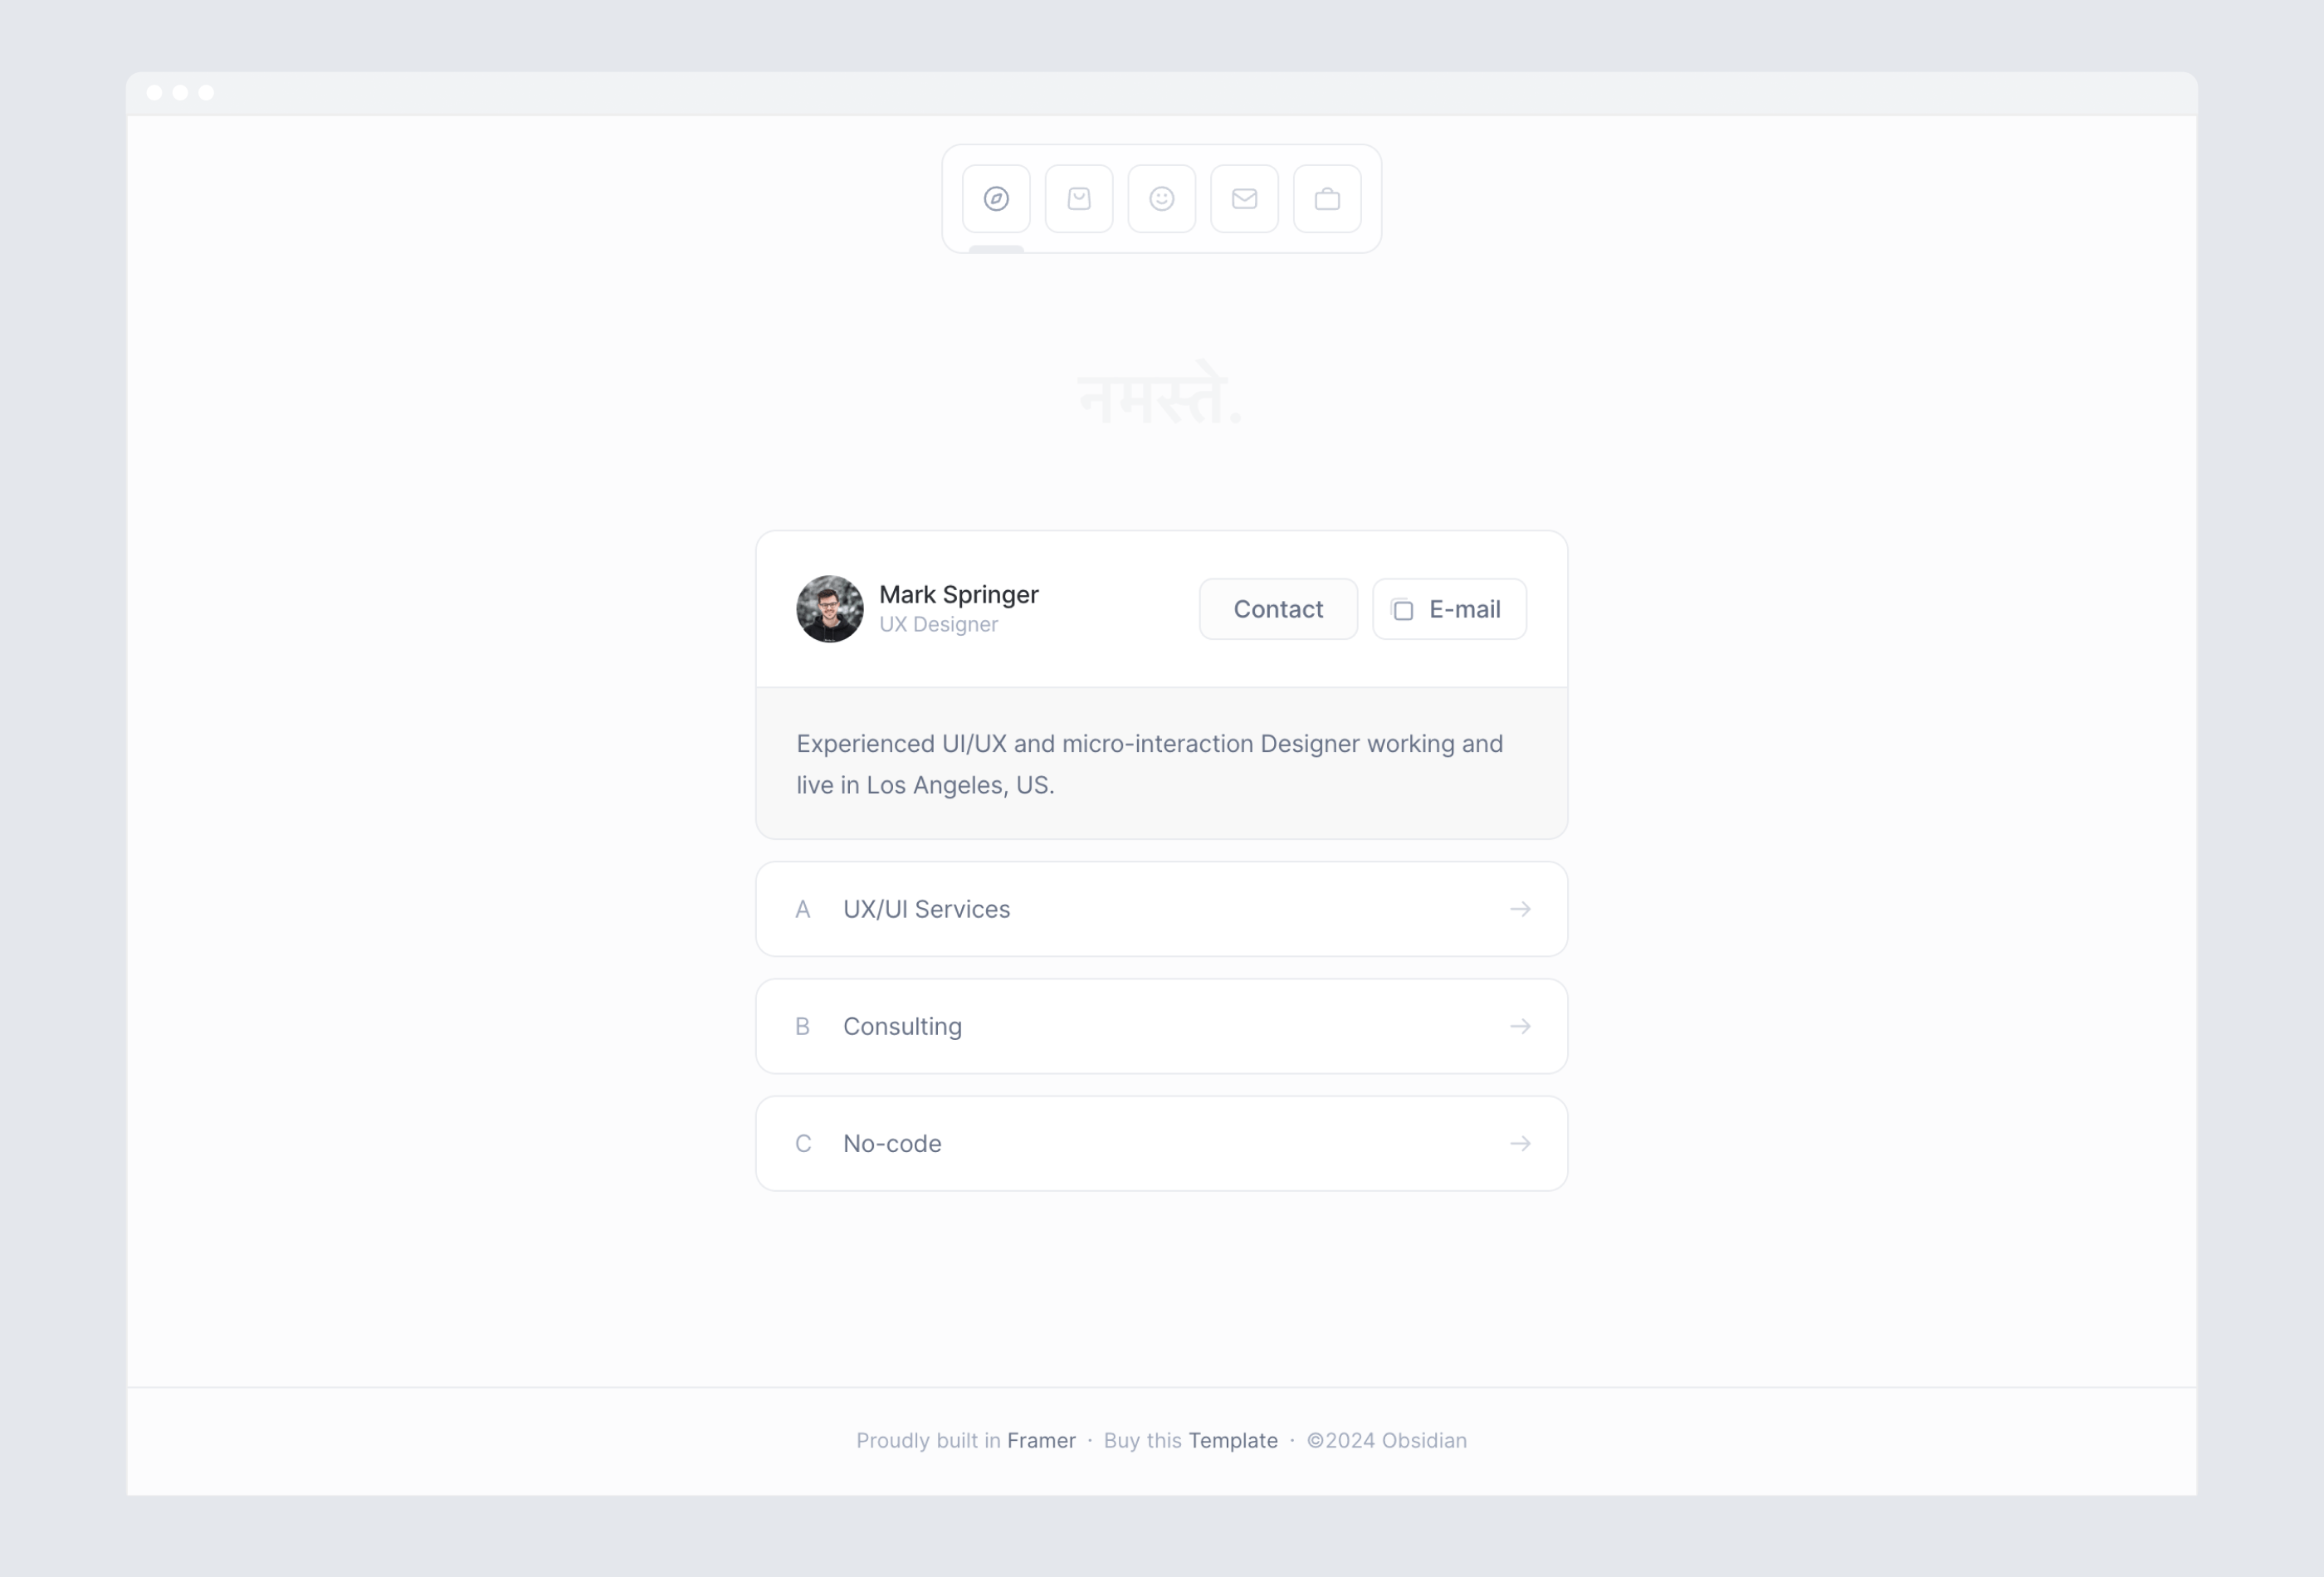The image size is (2324, 1577).
Task: Click the No-code row arrow
Action: coord(1520,1144)
